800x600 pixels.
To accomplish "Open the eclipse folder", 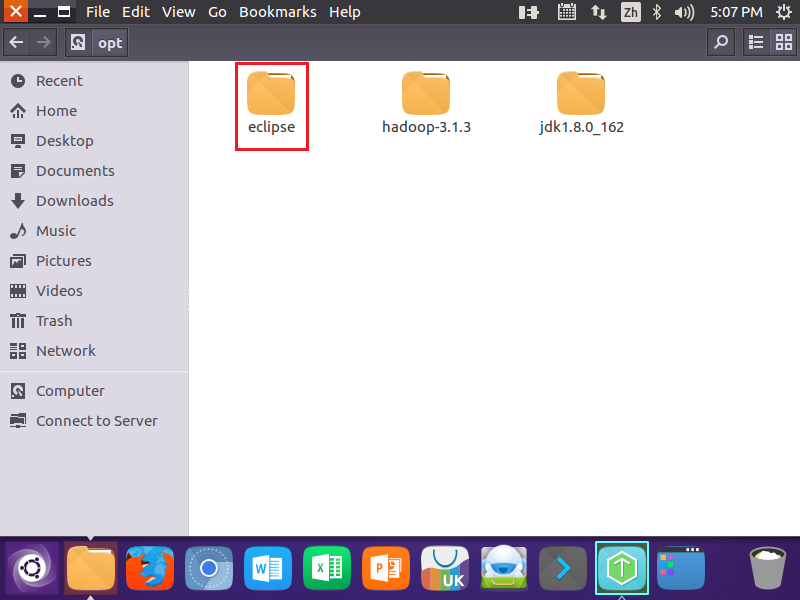I will (271, 104).
